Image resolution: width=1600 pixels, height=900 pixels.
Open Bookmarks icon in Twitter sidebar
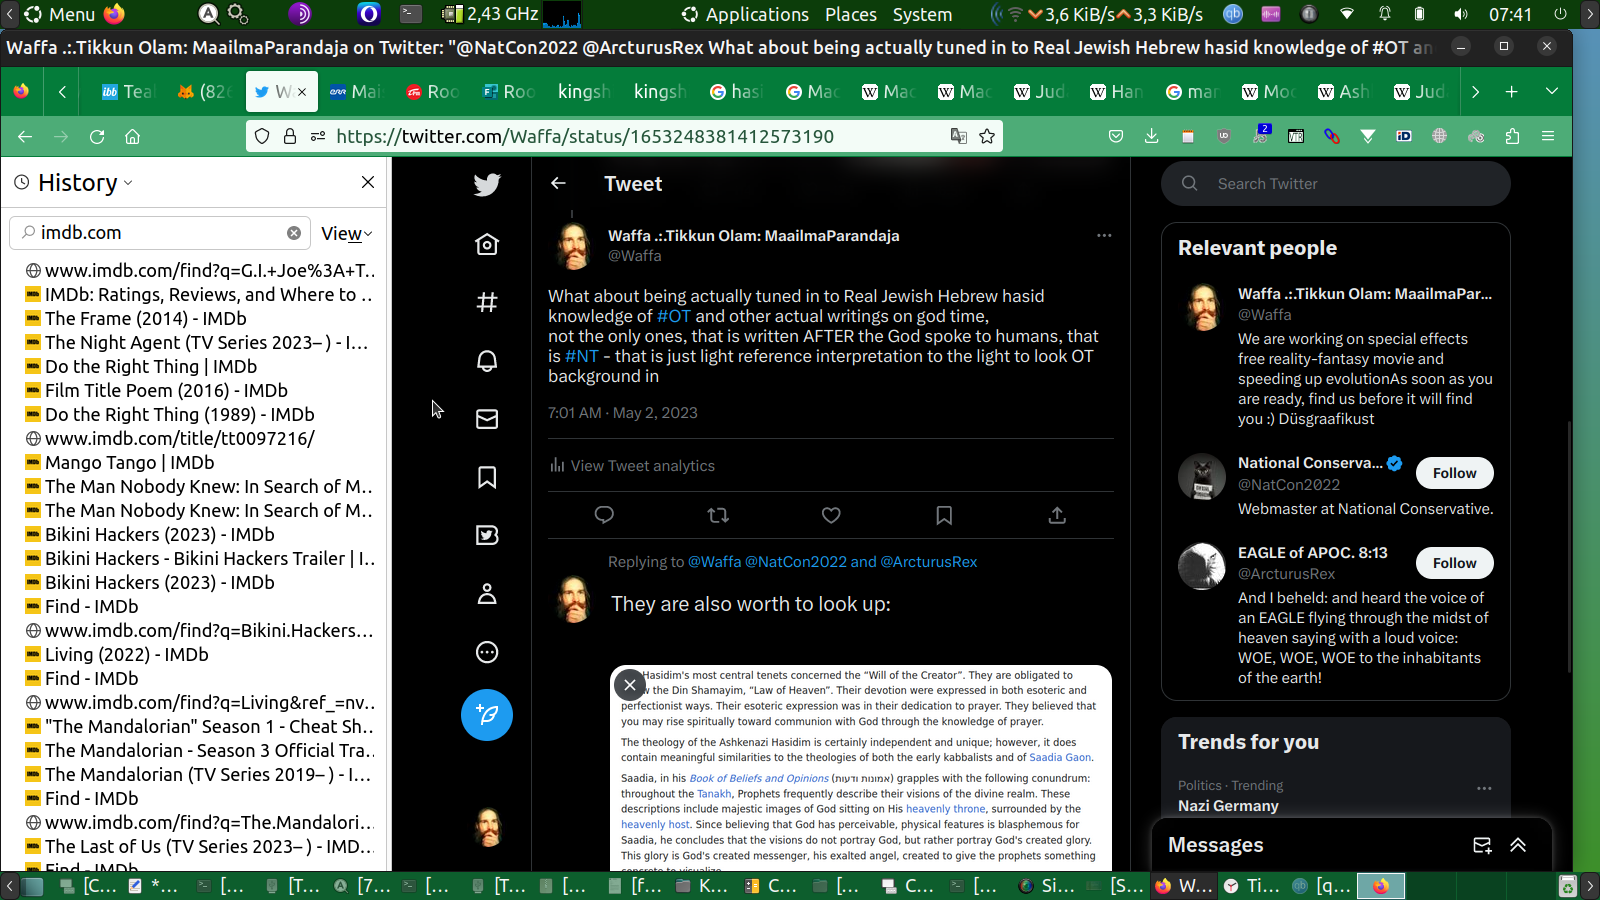[x=487, y=477]
